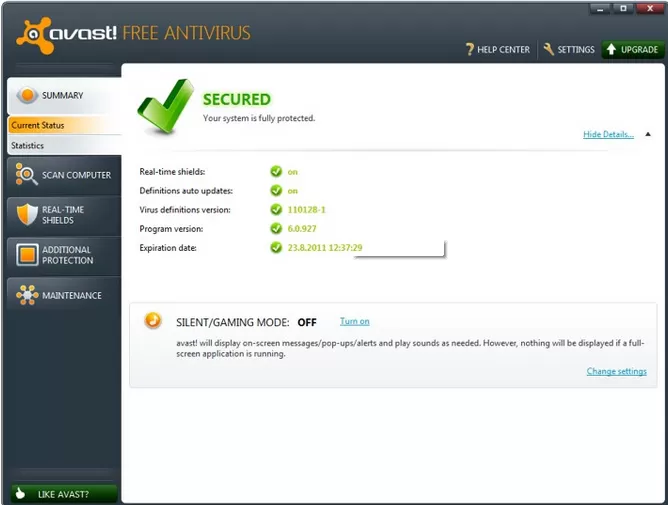The height and width of the screenshot is (505, 668).
Task: Open the Maintenance section
Action: pyautogui.click(x=64, y=295)
